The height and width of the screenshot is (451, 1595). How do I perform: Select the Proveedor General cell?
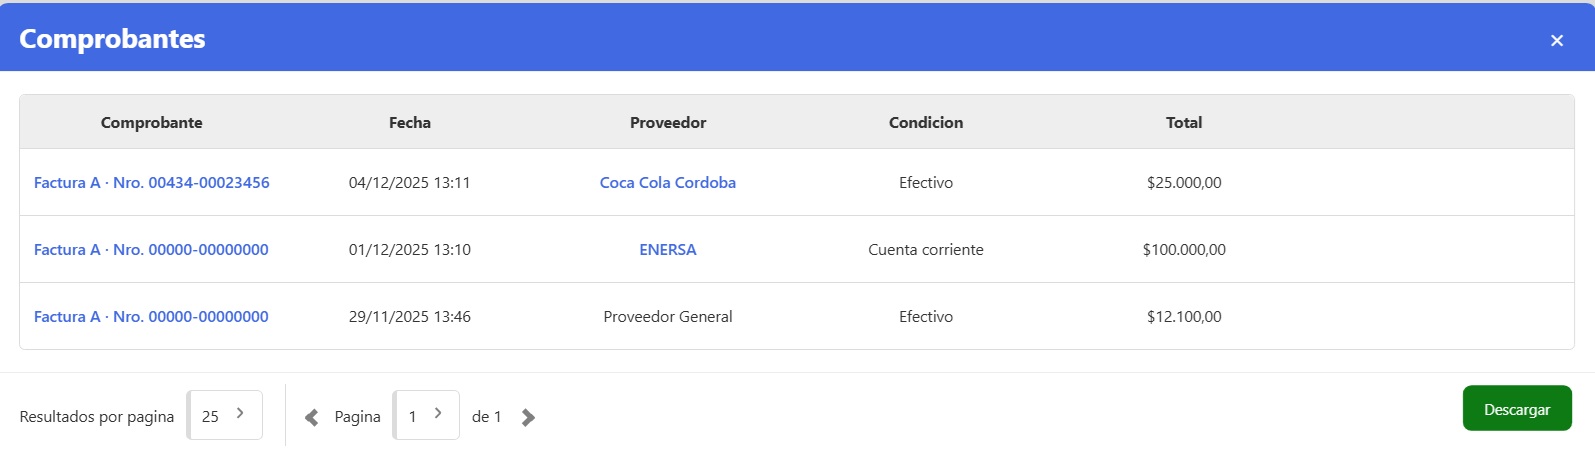pos(667,317)
